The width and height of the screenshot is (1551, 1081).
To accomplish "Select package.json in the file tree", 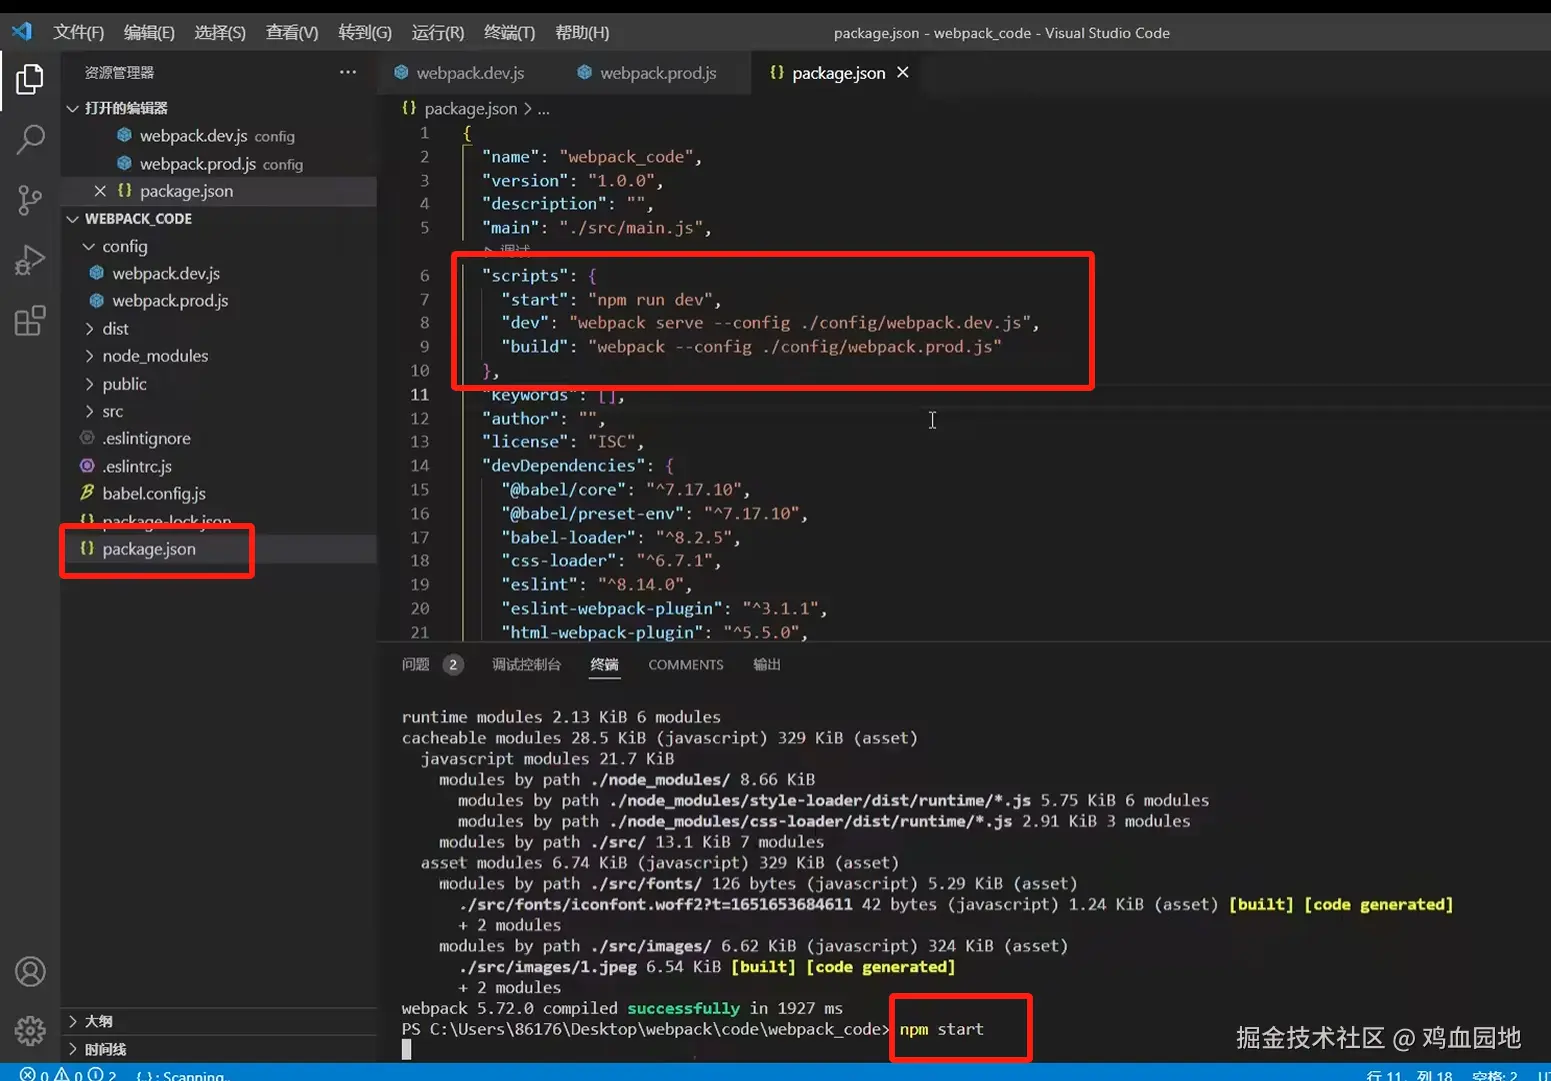I will tap(219, 549).
